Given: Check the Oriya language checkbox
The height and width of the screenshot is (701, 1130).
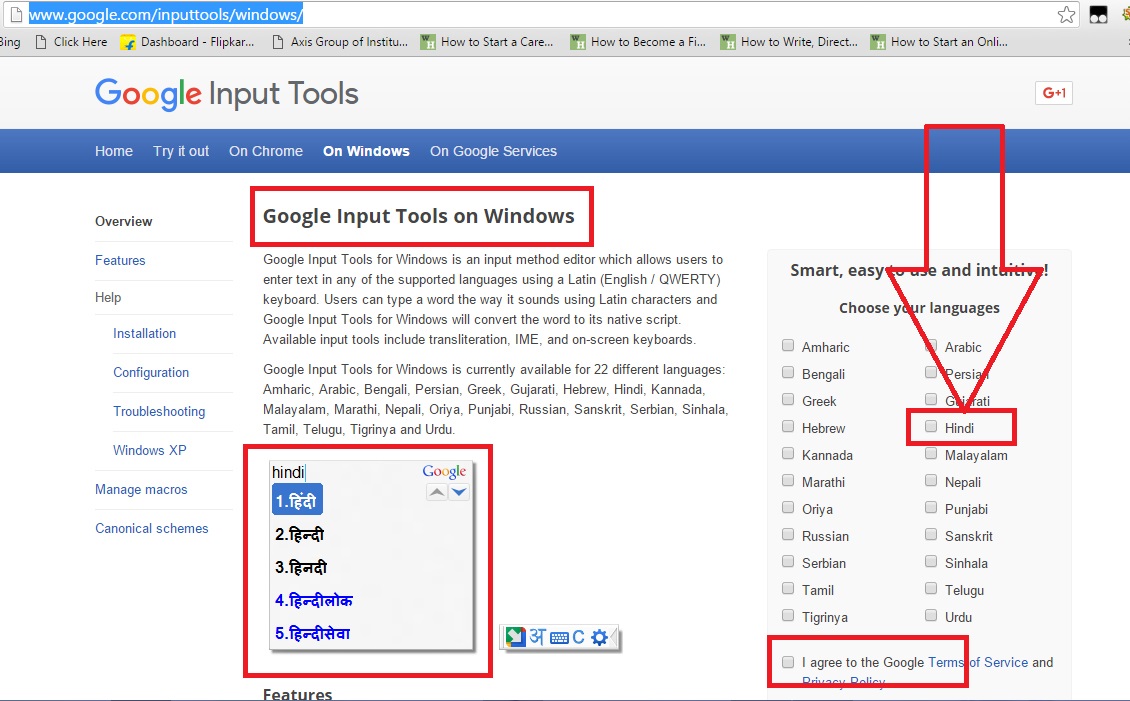Looking at the screenshot, I should click(788, 507).
